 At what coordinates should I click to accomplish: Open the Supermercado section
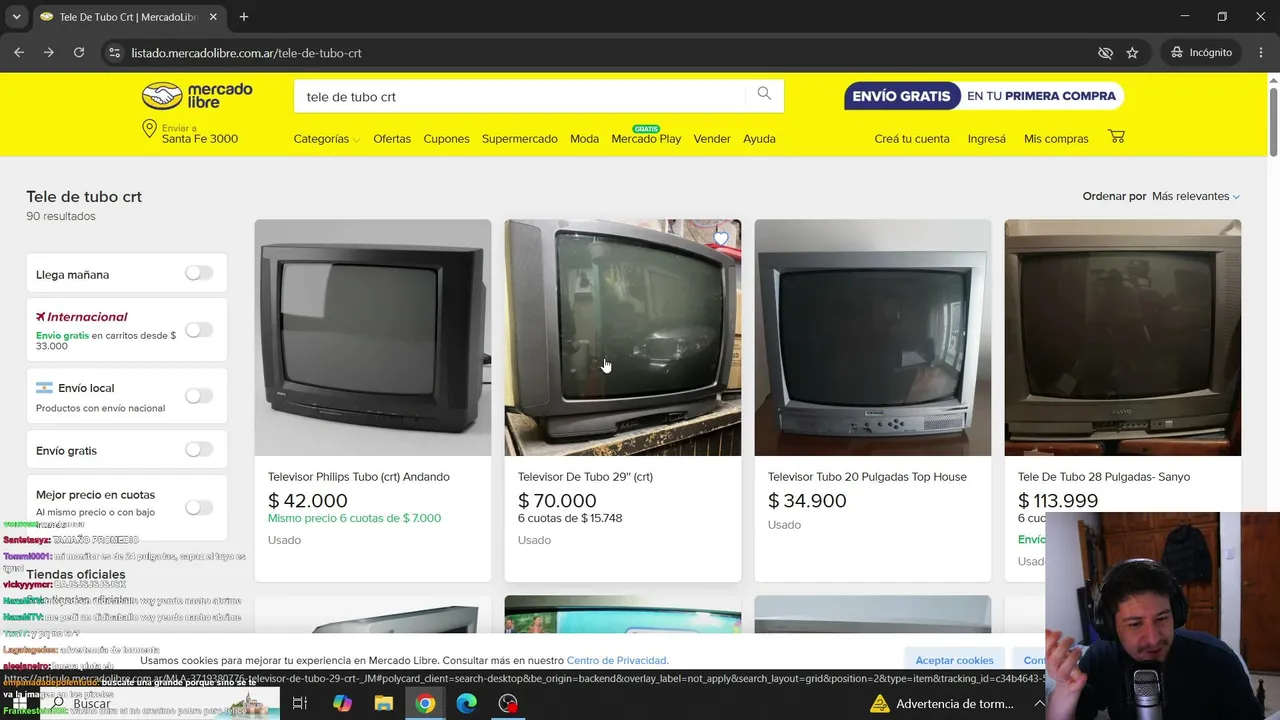520,139
